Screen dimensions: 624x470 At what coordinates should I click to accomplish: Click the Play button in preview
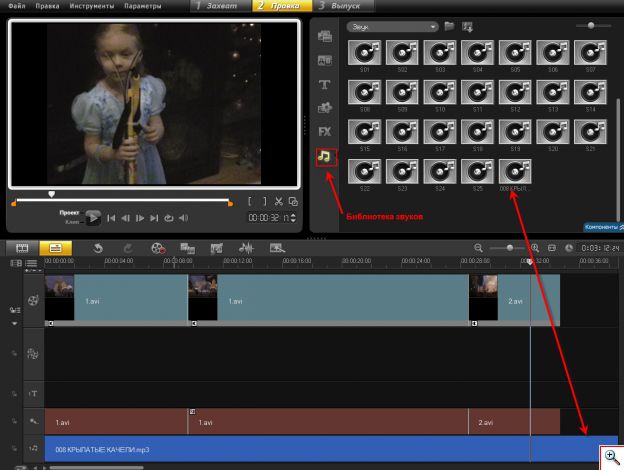tap(93, 218)
